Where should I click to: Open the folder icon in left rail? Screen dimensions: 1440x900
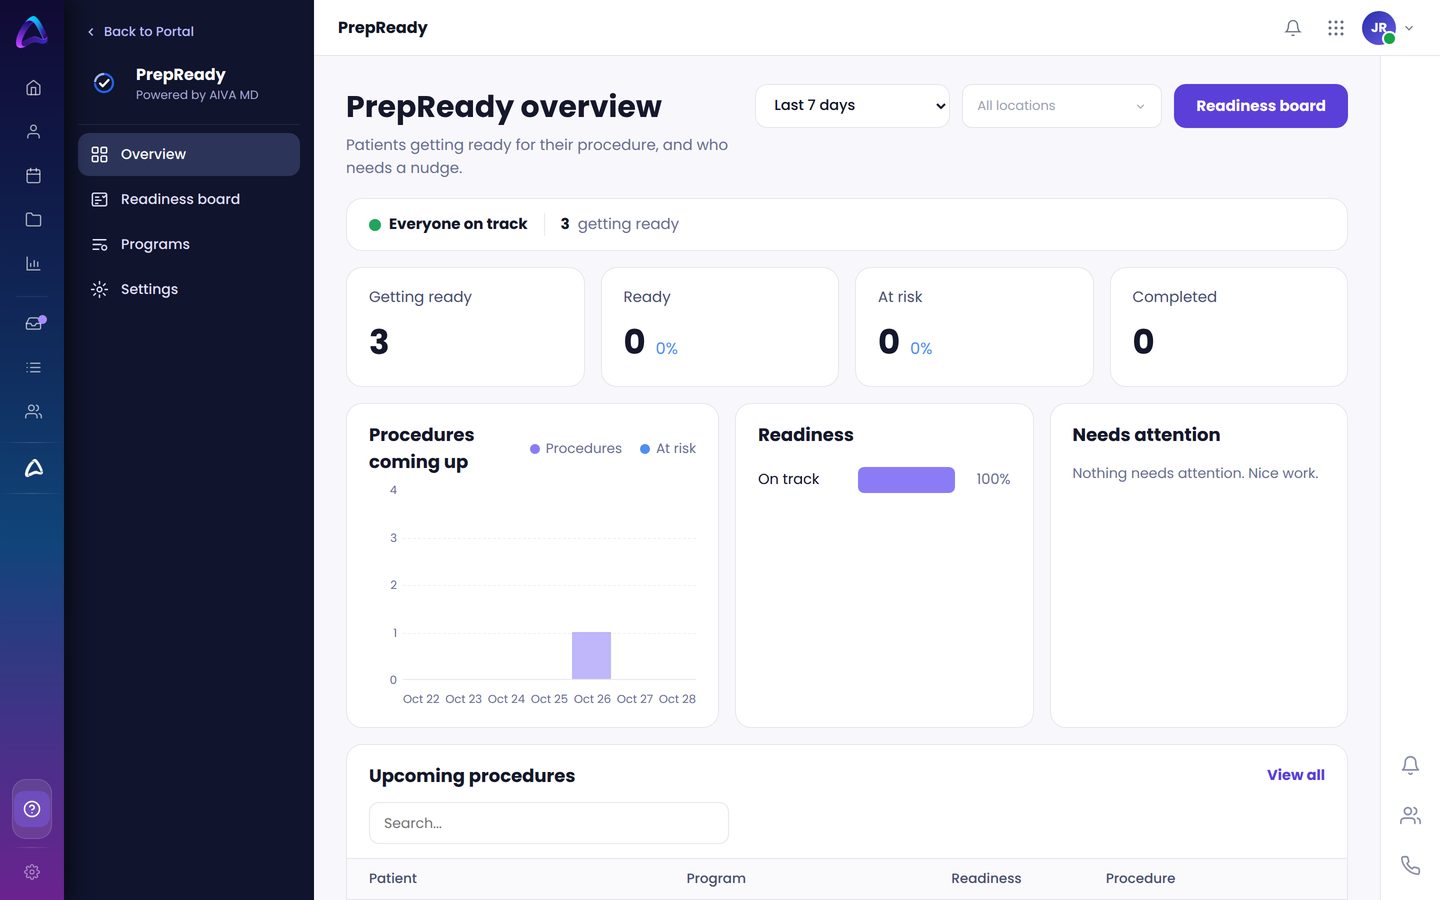click(33, 220)
